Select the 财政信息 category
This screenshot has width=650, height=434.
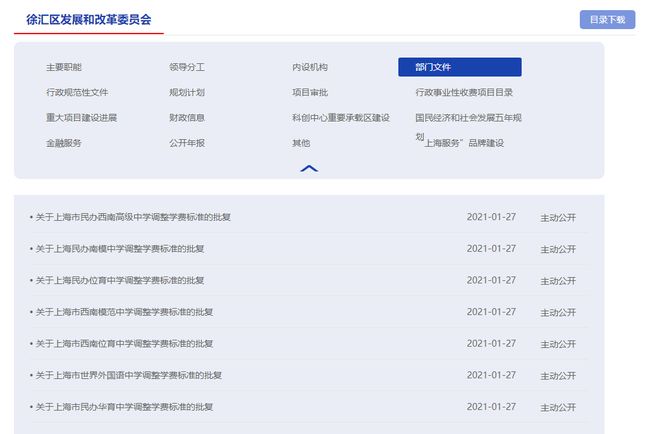point(187,117)
